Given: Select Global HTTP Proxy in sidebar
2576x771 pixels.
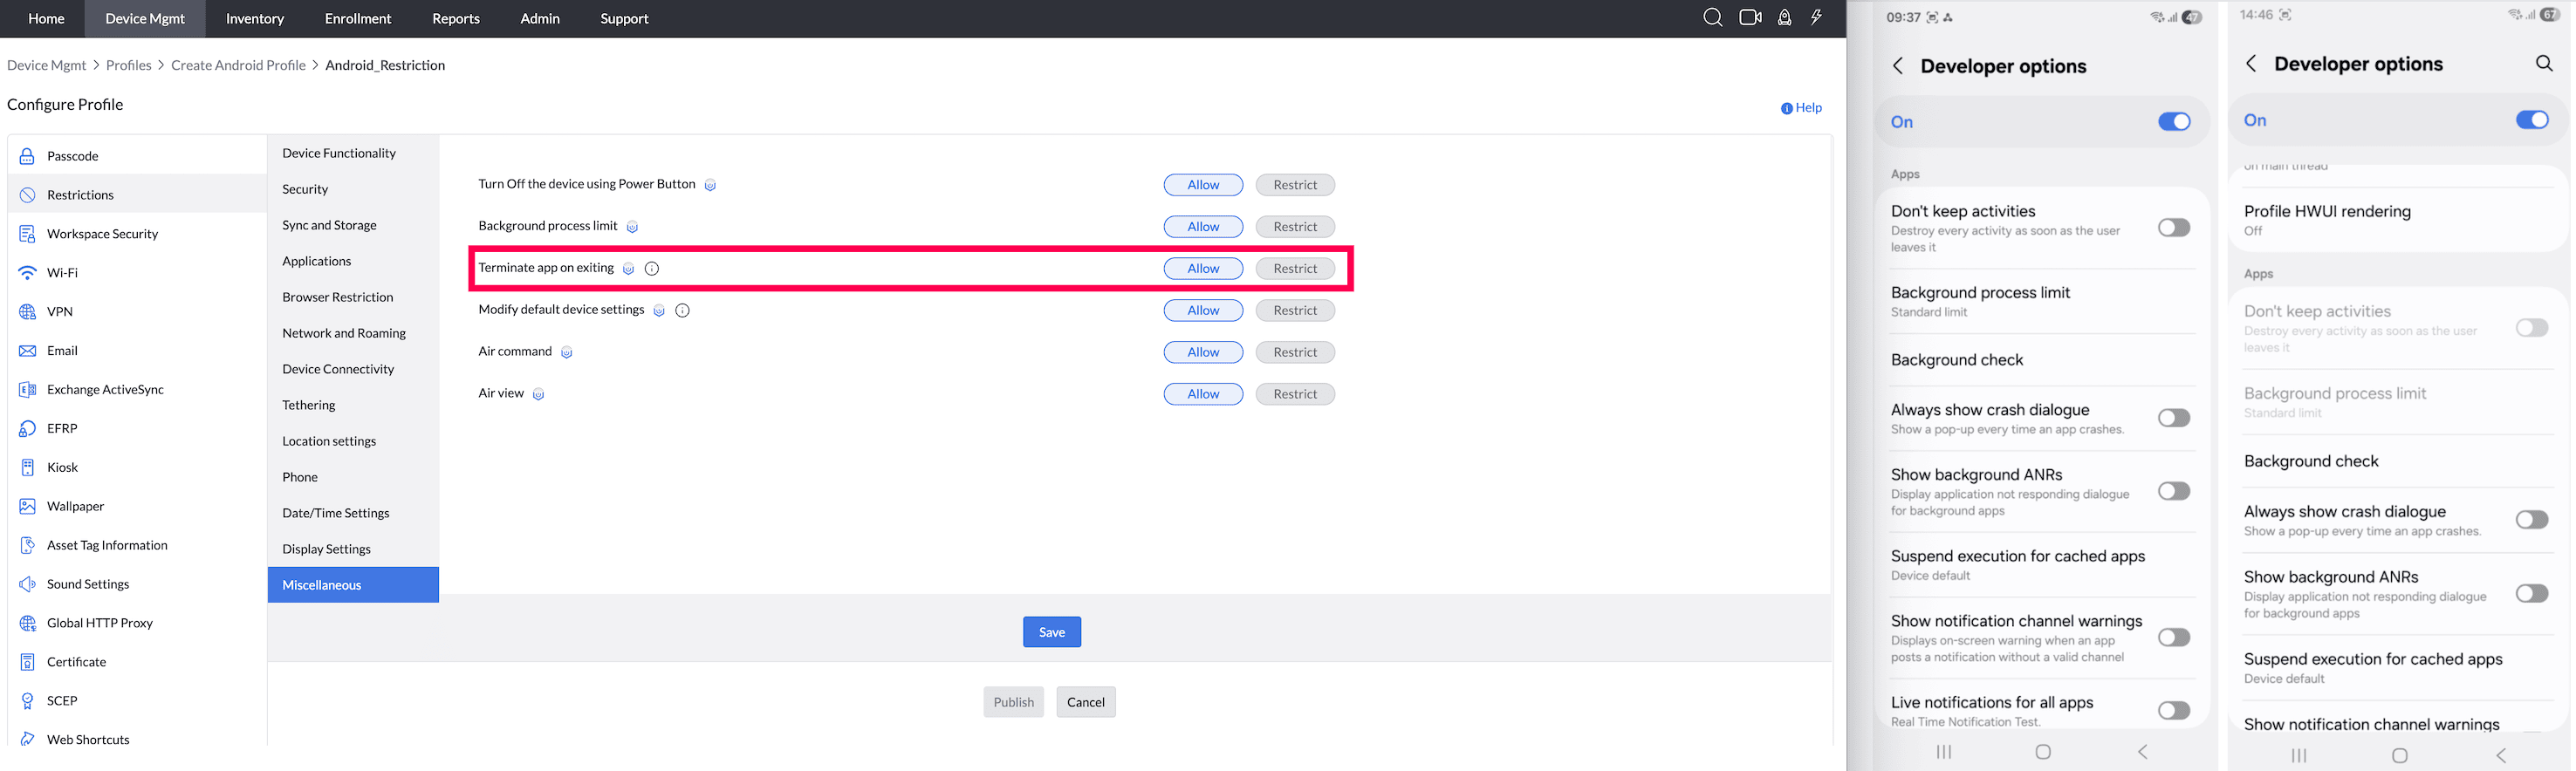Looking at the screenshot, I should coord(138,623).
